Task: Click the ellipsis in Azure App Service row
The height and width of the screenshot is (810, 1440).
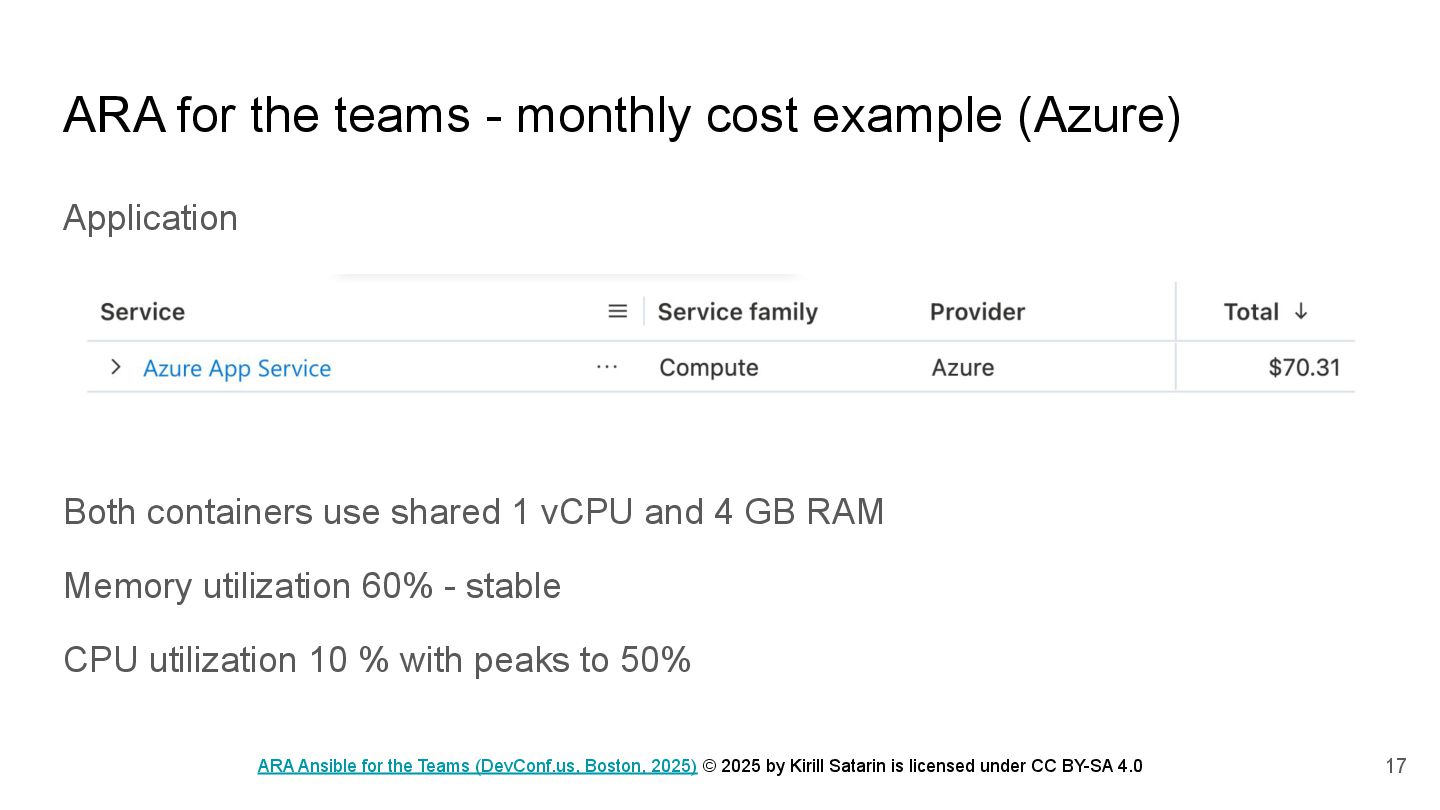Action: point(607,367)
